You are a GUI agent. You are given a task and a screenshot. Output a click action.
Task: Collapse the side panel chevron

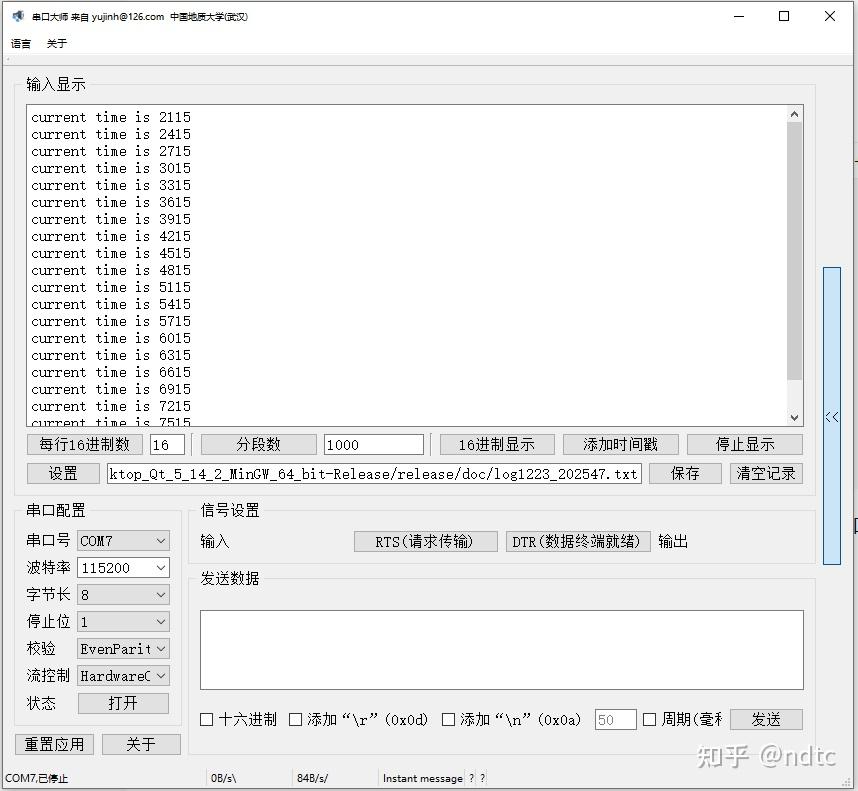coord(831,417)
